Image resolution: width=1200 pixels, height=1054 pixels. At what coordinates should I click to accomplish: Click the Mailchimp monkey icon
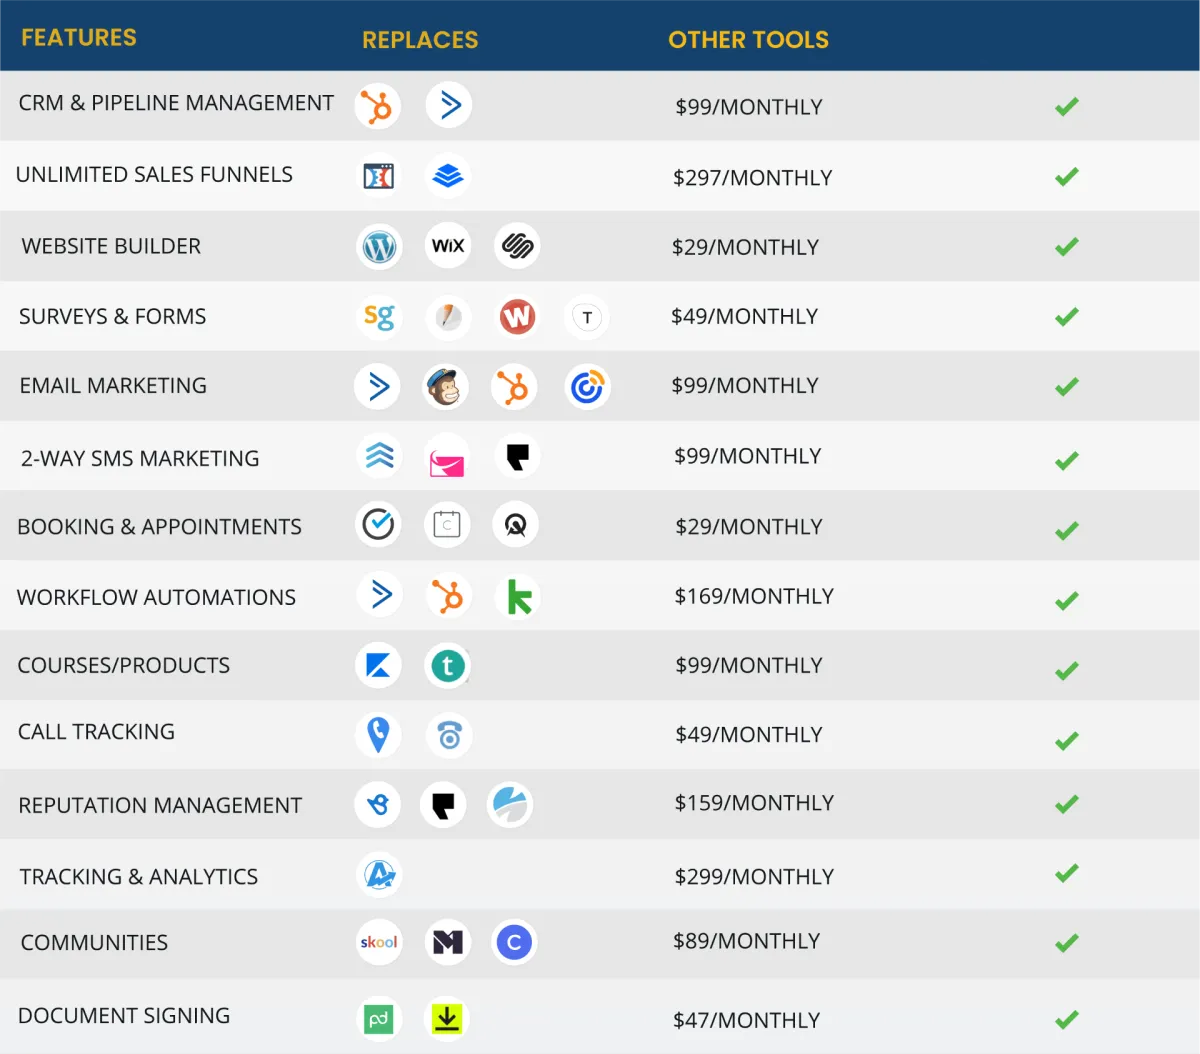[x=445, y=387]
